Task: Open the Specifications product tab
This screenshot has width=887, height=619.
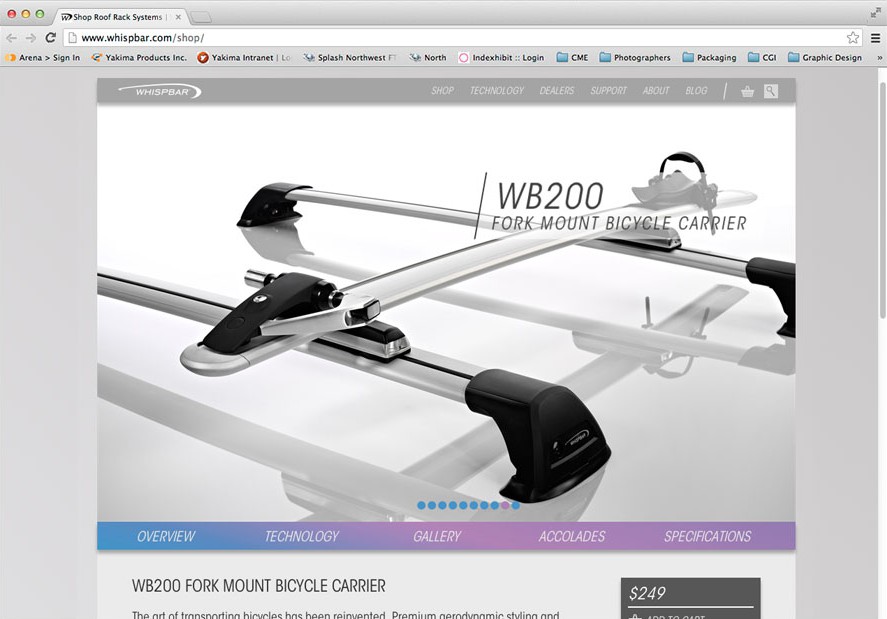Action: (707, 536)
